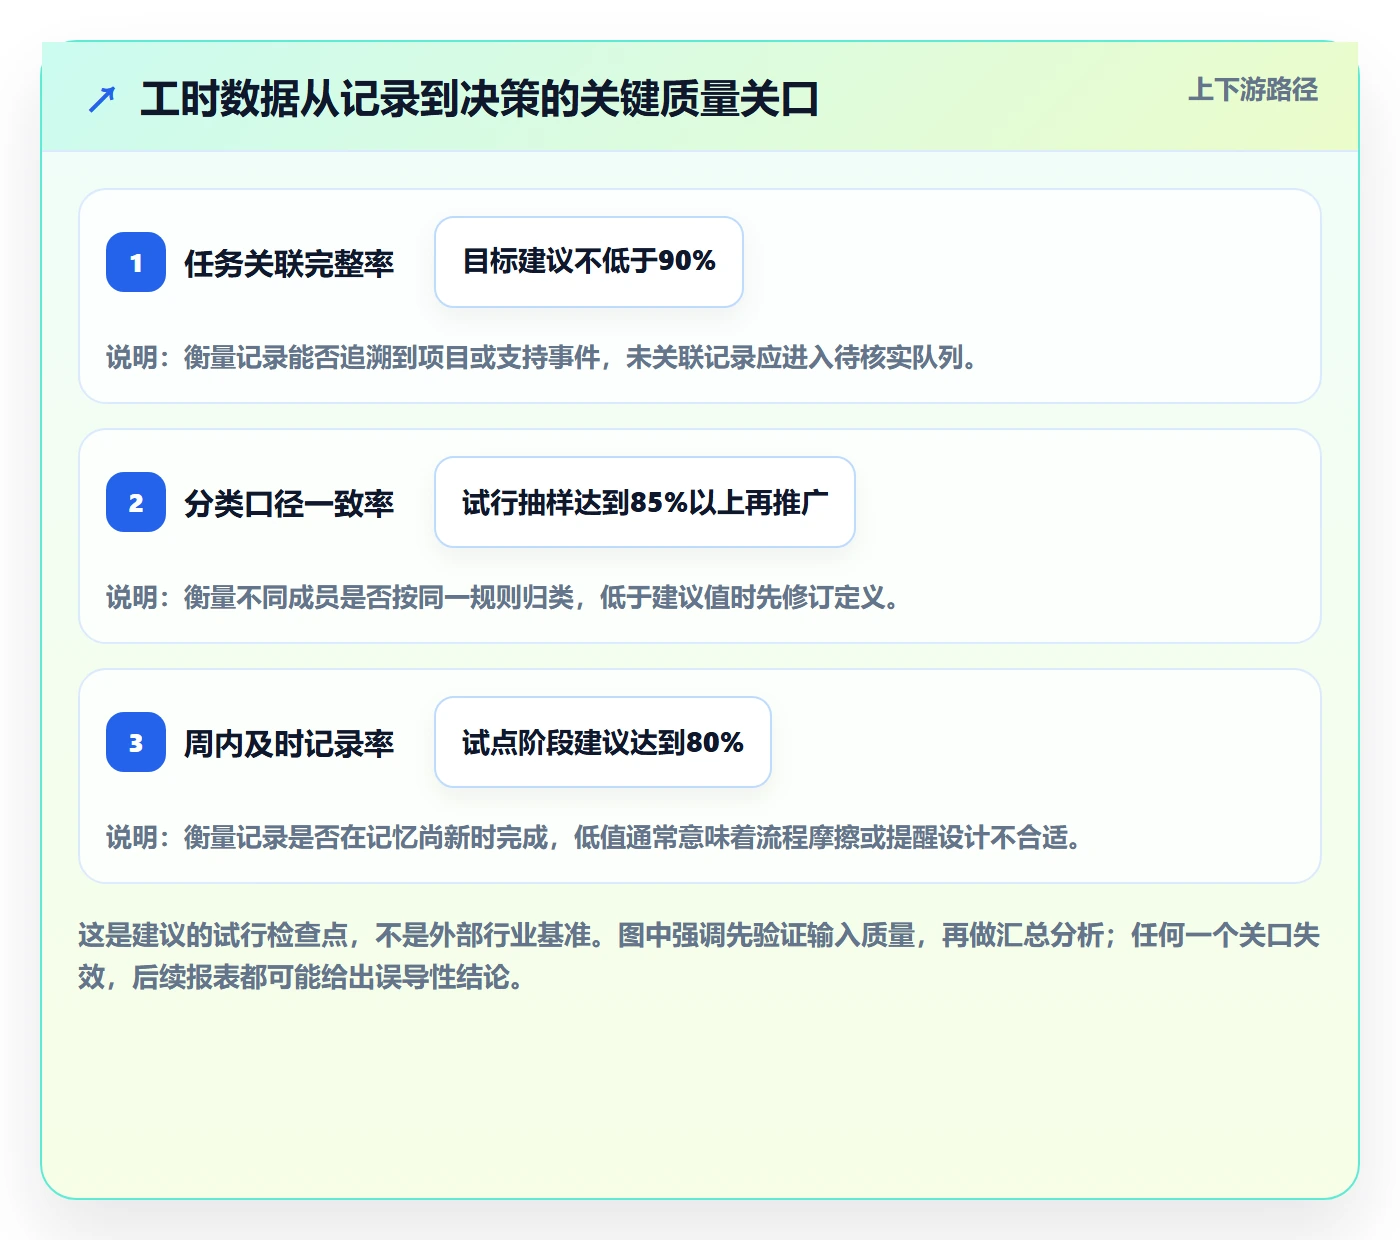Click the step 1 number badge

tap(136, 262)
